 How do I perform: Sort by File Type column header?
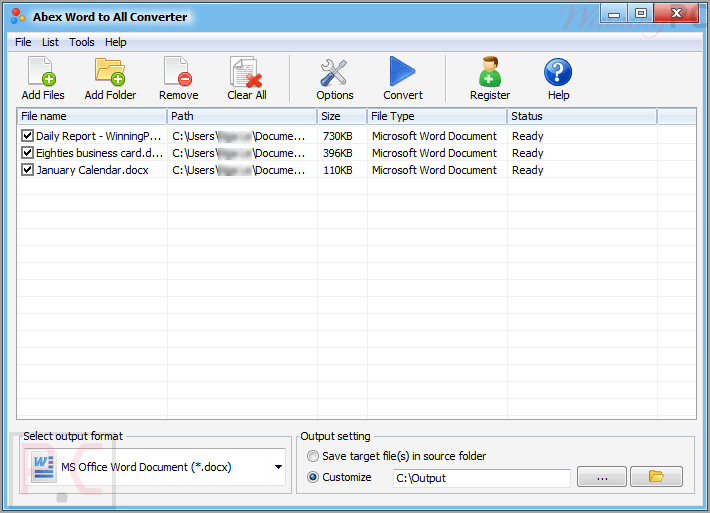click(x=437, y=116)
